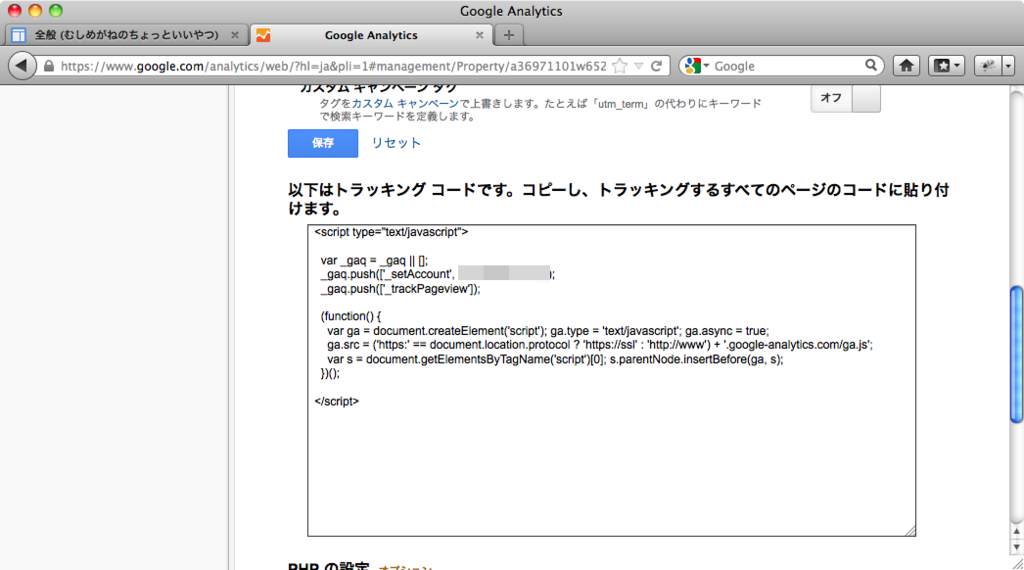
Task: Open the URL history dropdown arrow
Action: coord(639,66)
